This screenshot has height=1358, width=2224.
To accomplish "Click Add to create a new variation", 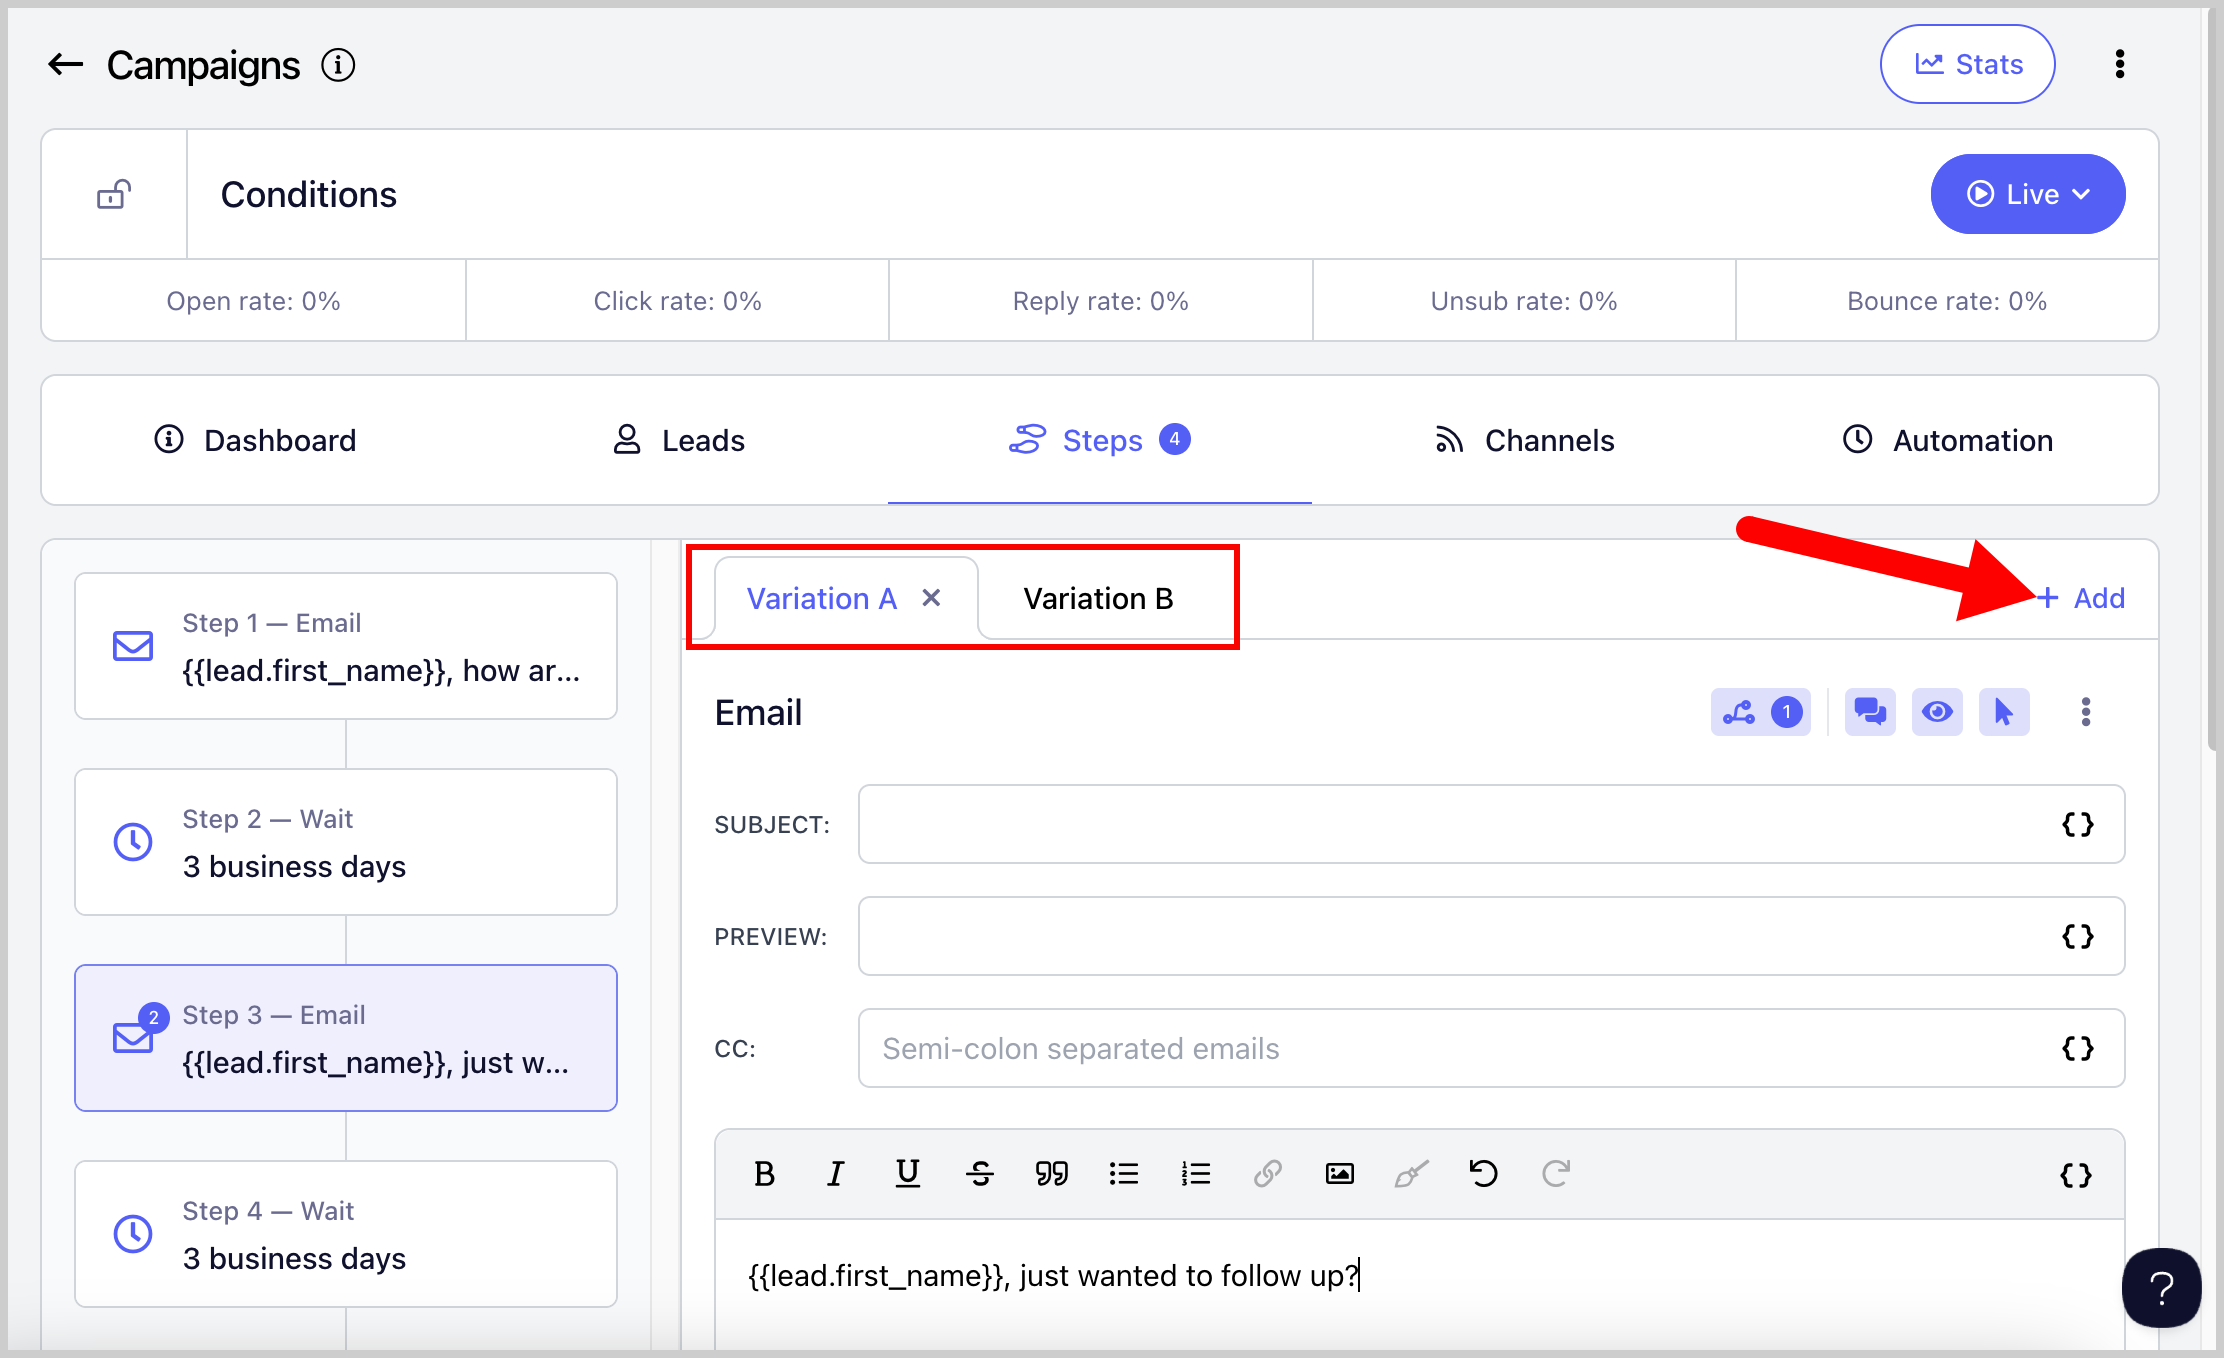I will 2082,598.
